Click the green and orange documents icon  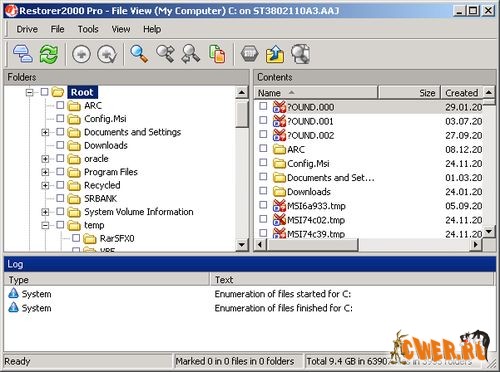pyautogui.click(x=217, y=54)
